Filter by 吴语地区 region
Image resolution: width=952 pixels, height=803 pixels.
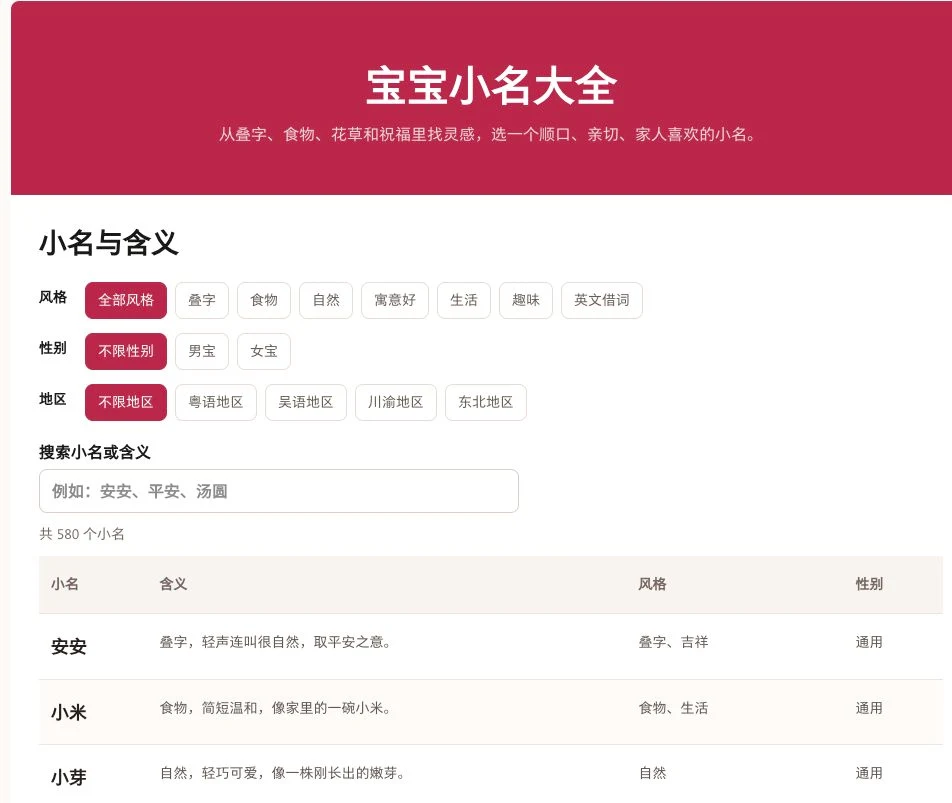(305, 402)
